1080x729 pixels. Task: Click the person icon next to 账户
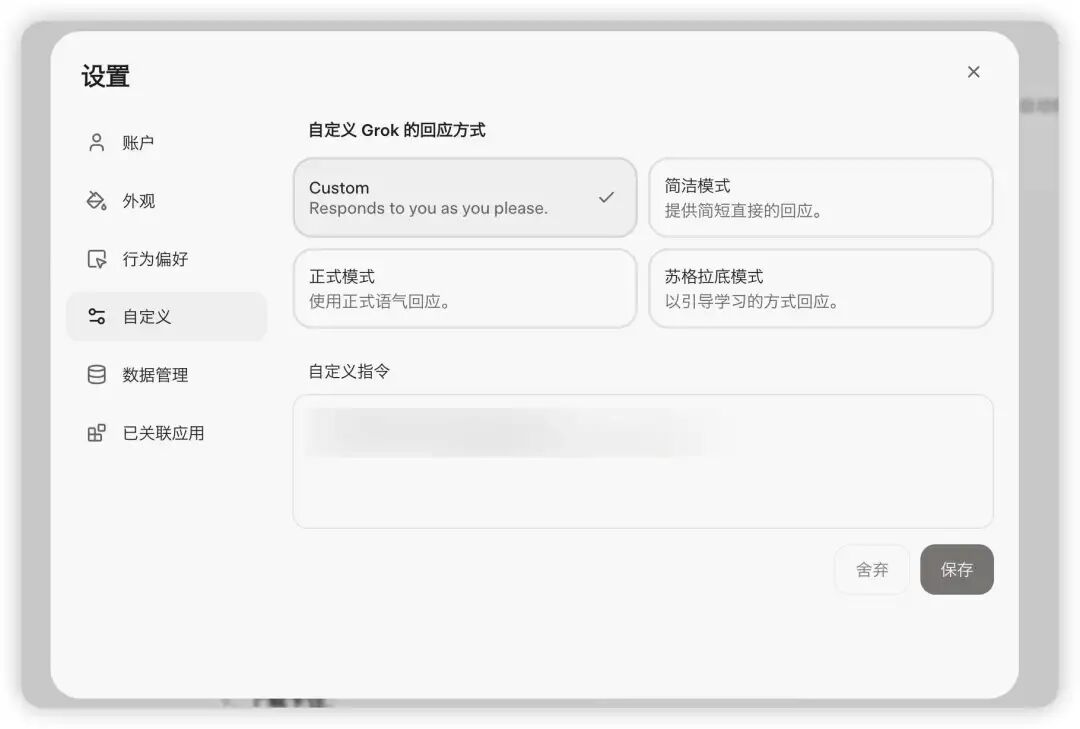click(x=96, y=143)
